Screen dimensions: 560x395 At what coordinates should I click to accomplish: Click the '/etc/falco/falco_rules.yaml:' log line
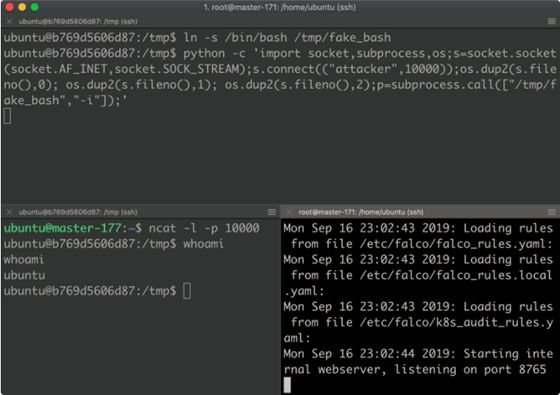pos(421,244)
